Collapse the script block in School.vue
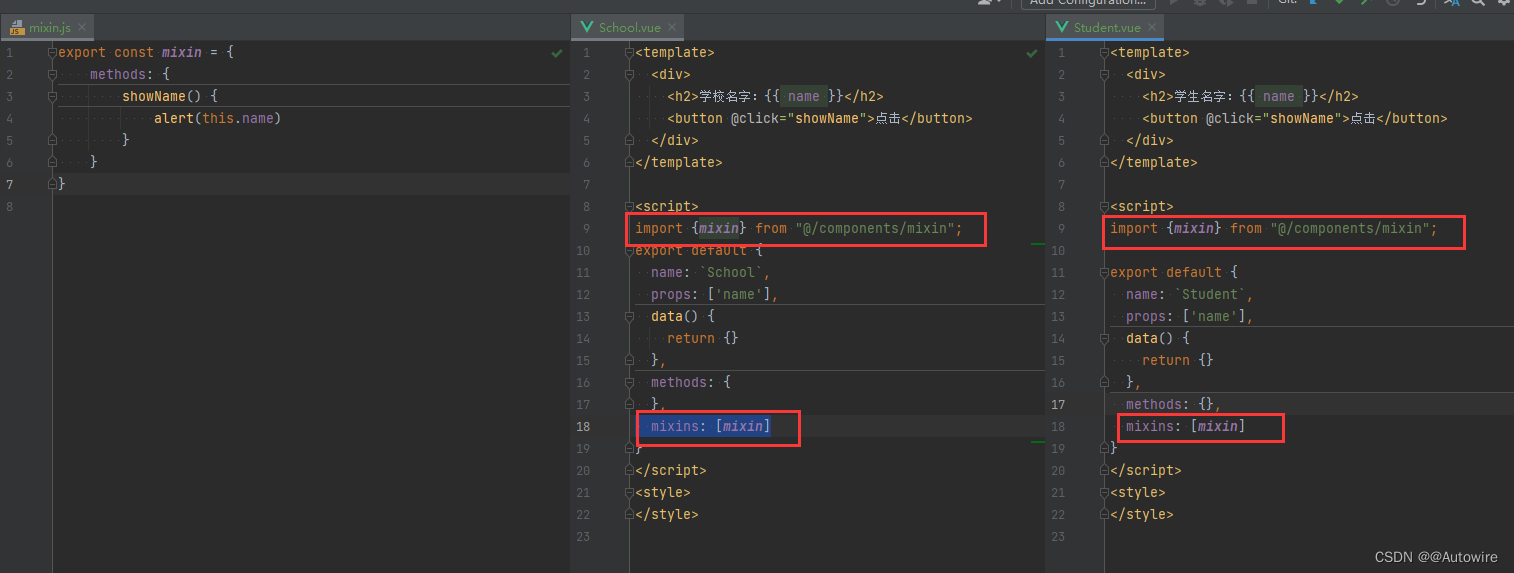Screen dimensions: 1514x573 (629, 206)
